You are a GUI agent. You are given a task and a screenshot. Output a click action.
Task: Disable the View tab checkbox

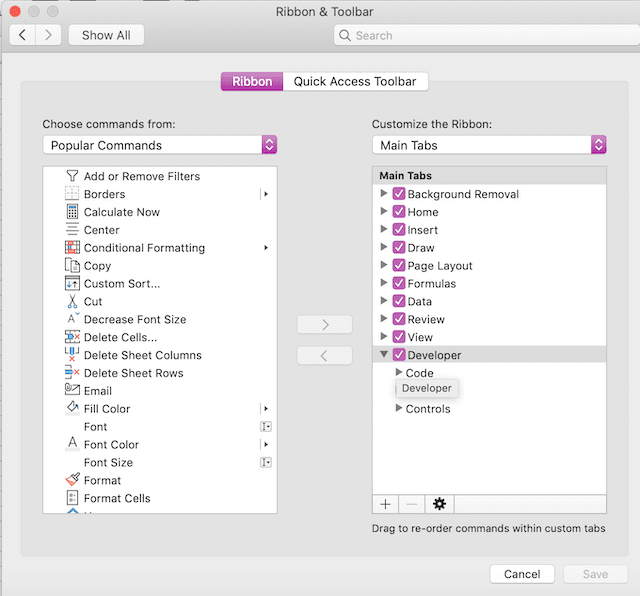point(399,337)
